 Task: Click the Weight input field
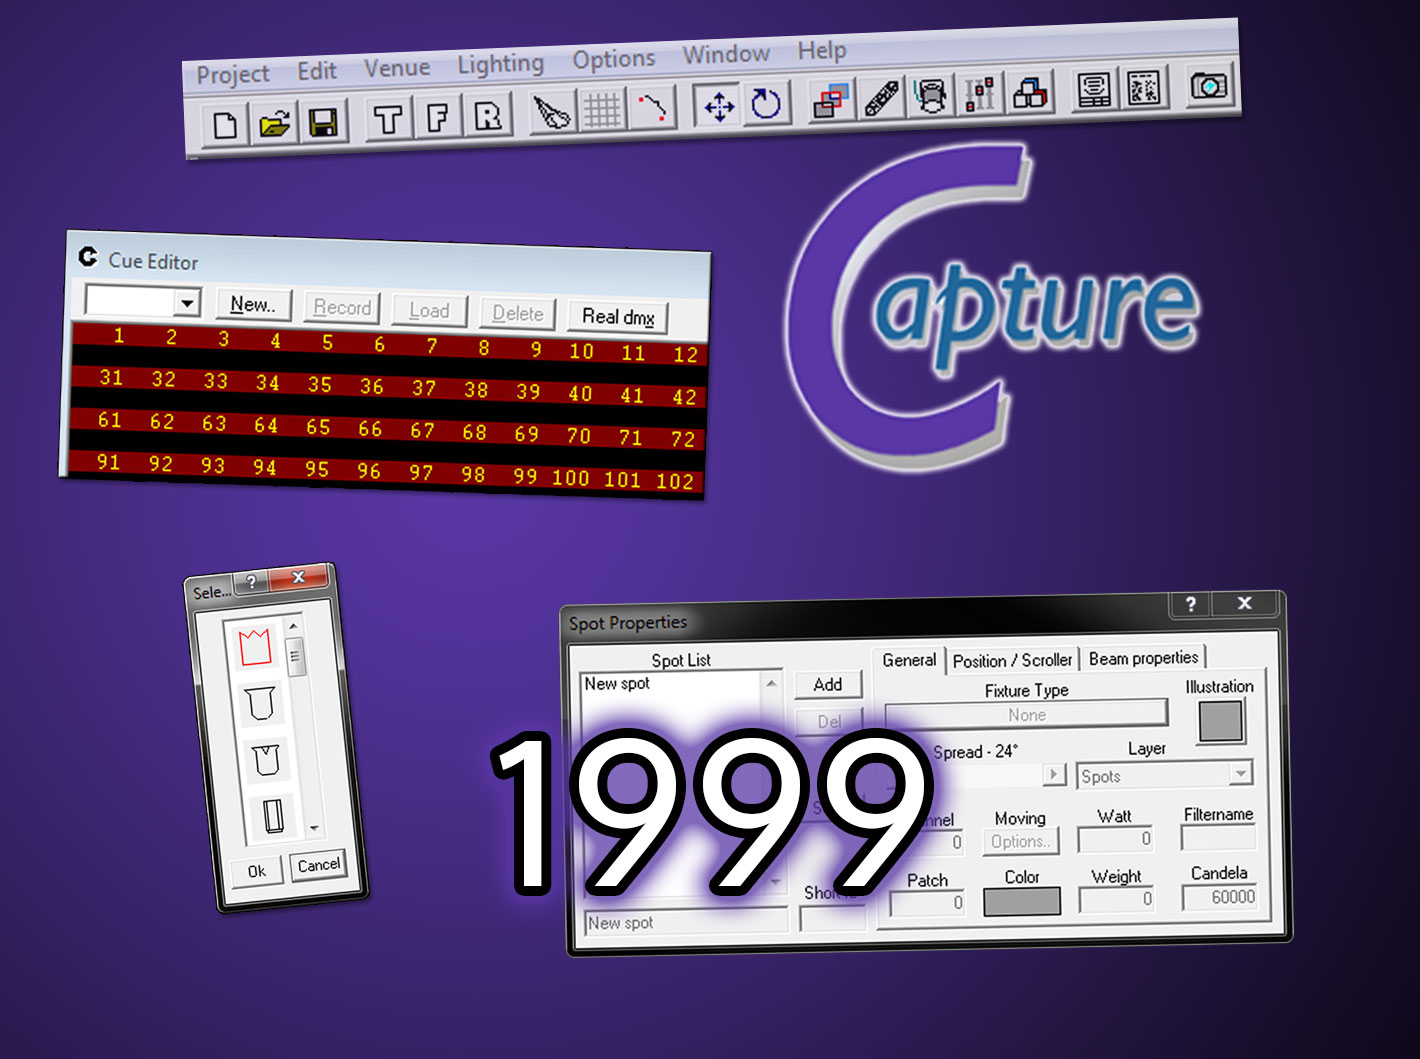[x=1116, y=899]
